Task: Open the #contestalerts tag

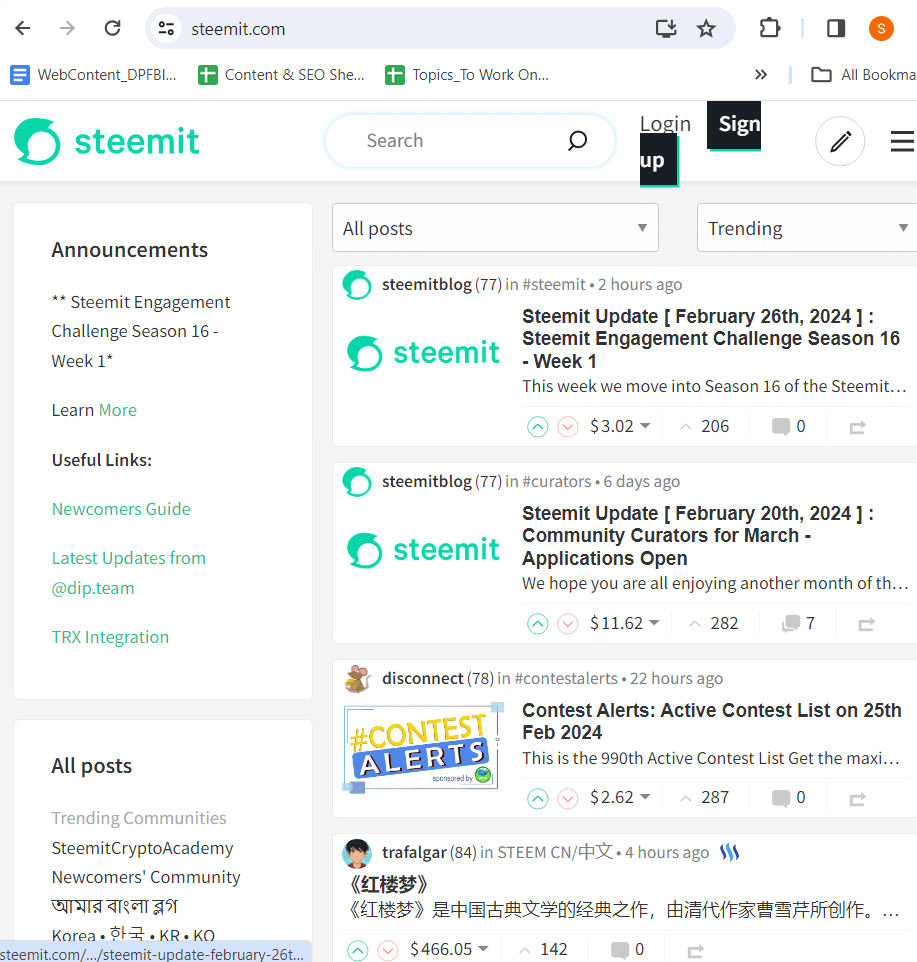Action: [566, 679]
